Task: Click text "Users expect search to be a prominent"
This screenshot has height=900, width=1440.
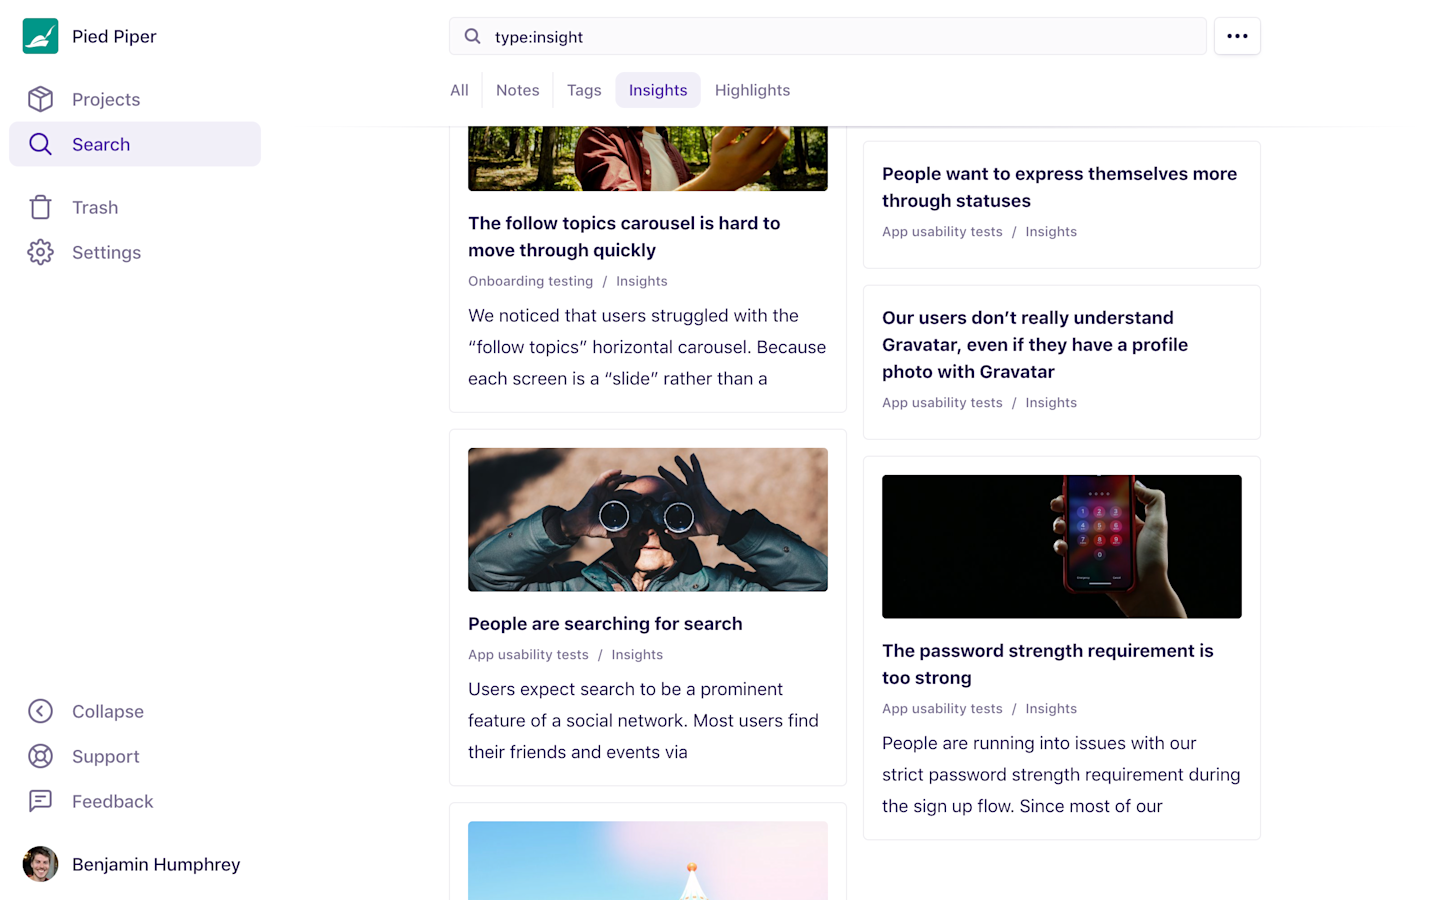Action: (x=625, y=689)
